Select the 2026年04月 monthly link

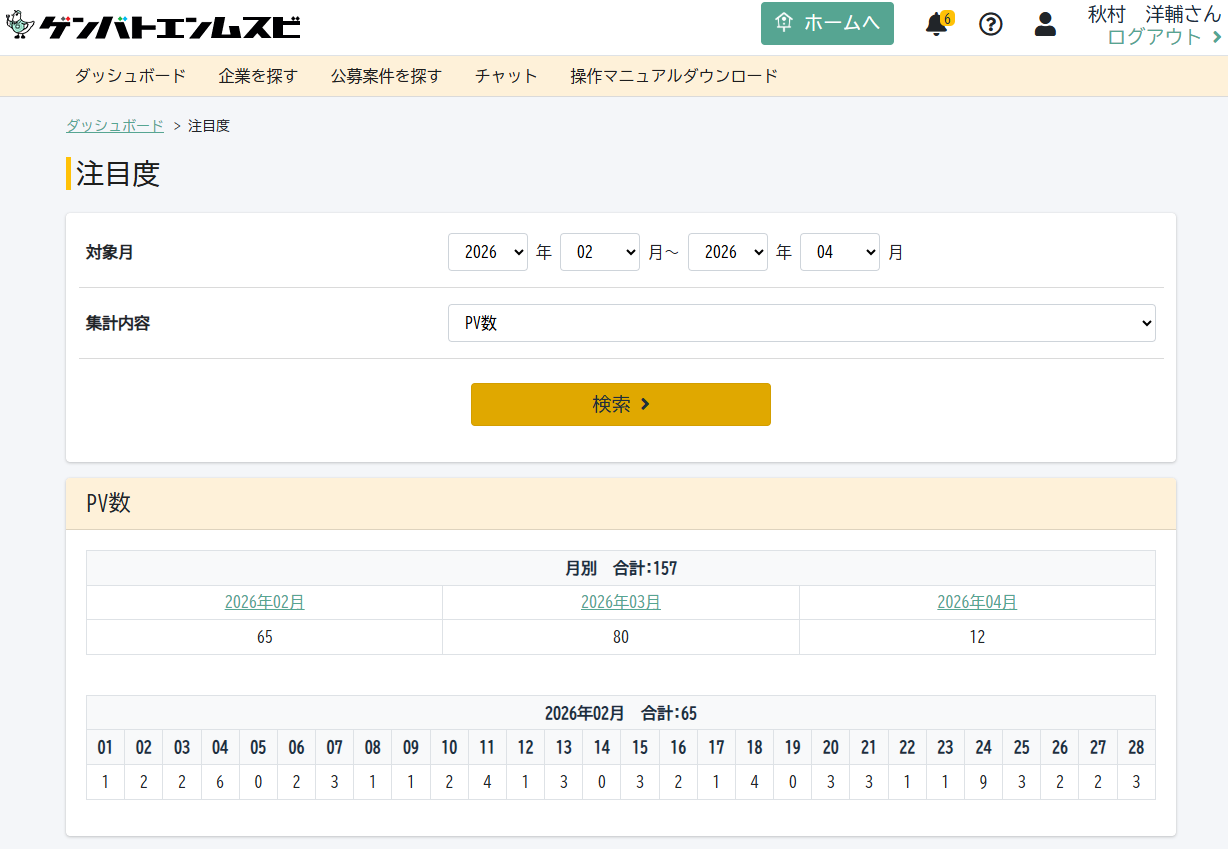(x=976, y=602)
